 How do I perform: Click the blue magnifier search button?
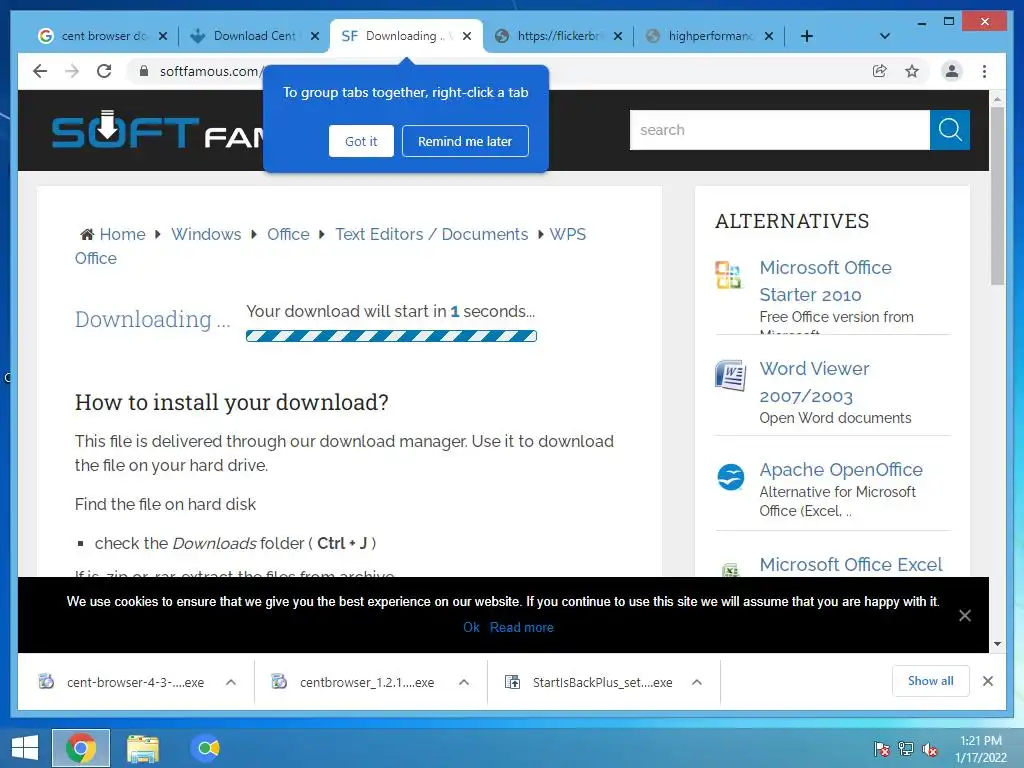point(950,130)
